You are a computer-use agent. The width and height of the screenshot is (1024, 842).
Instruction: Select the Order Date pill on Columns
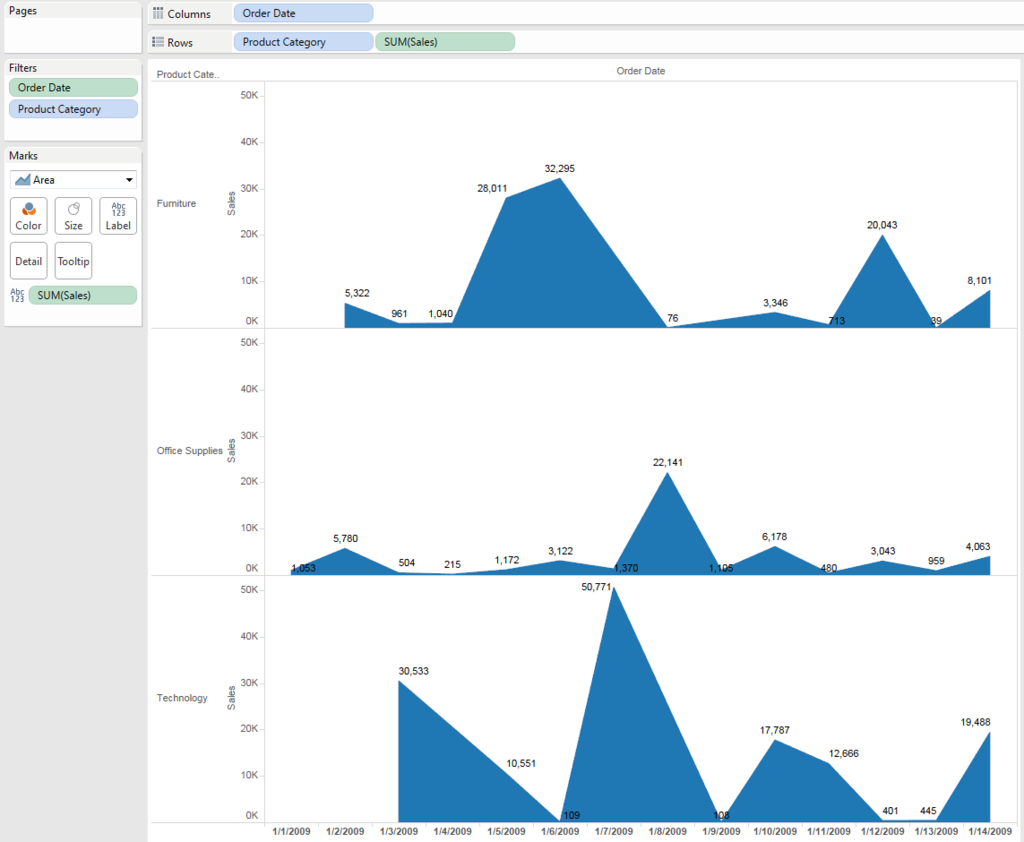click(303, 13)
